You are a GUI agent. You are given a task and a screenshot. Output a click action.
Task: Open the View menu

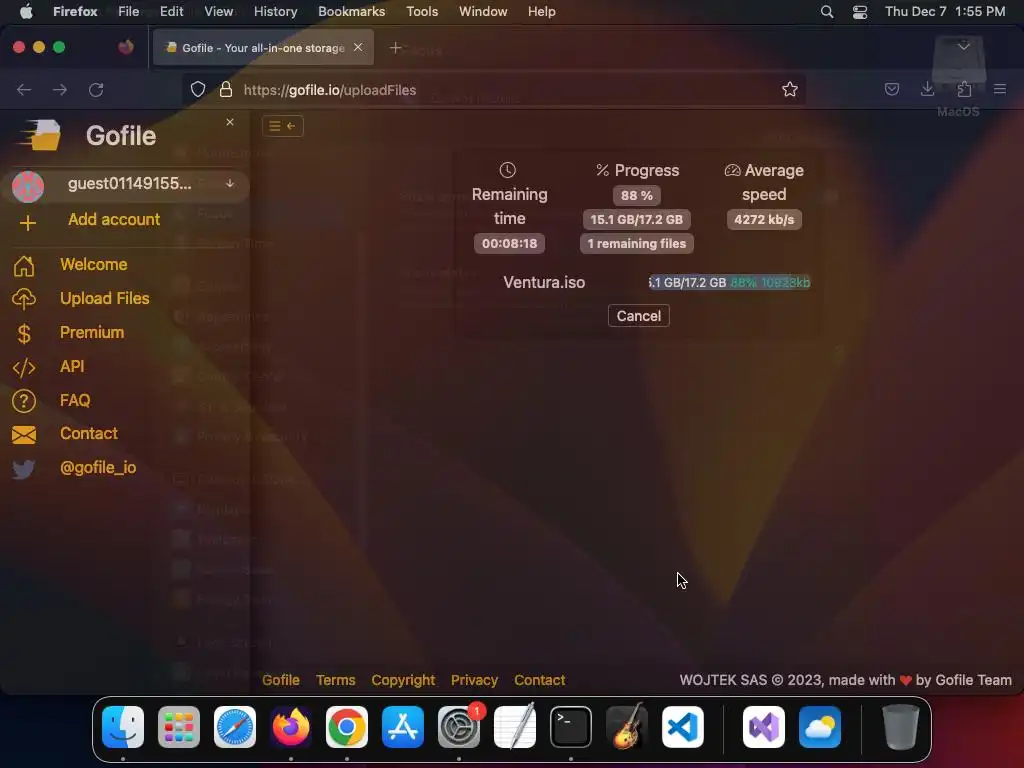(x=218, y=12)
